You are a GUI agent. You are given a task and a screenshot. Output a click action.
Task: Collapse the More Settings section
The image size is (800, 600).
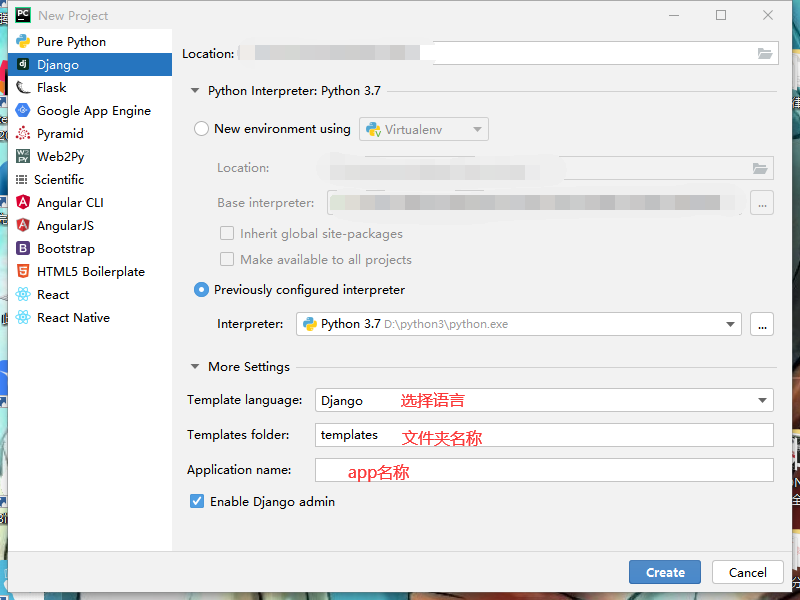pyautogui.click(x=194, y=367)
